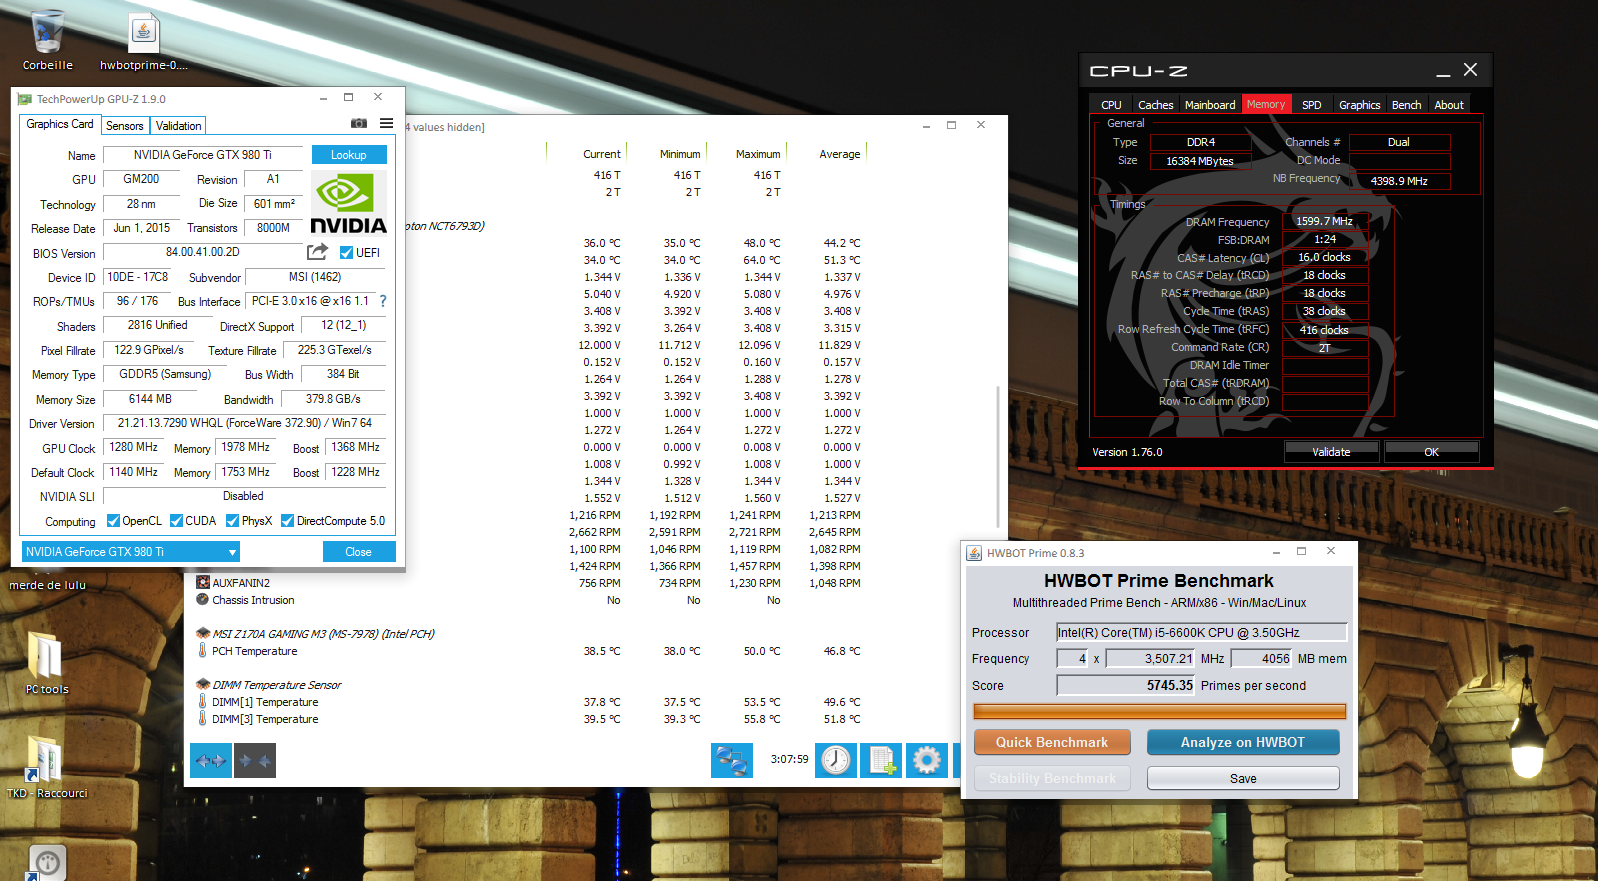Click the Processor name field in HWBOT Prime
The height and width of the screenshot is (881, 1598).
click(1202, 632)
